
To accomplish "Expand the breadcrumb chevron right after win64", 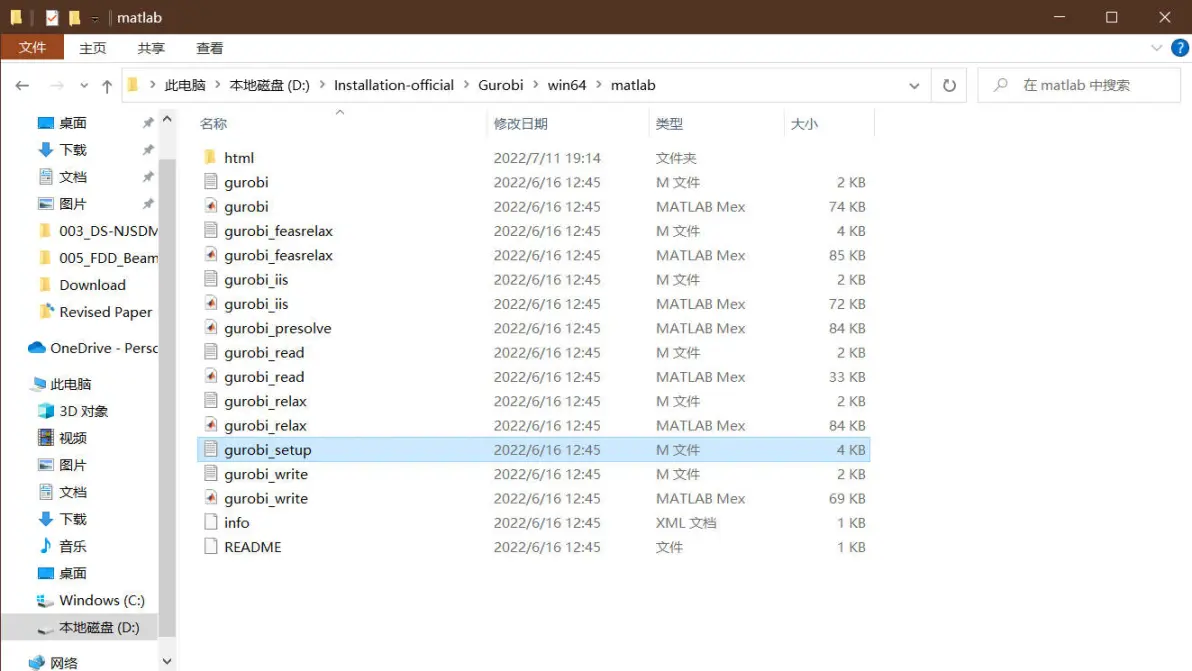I will [598, 85].
